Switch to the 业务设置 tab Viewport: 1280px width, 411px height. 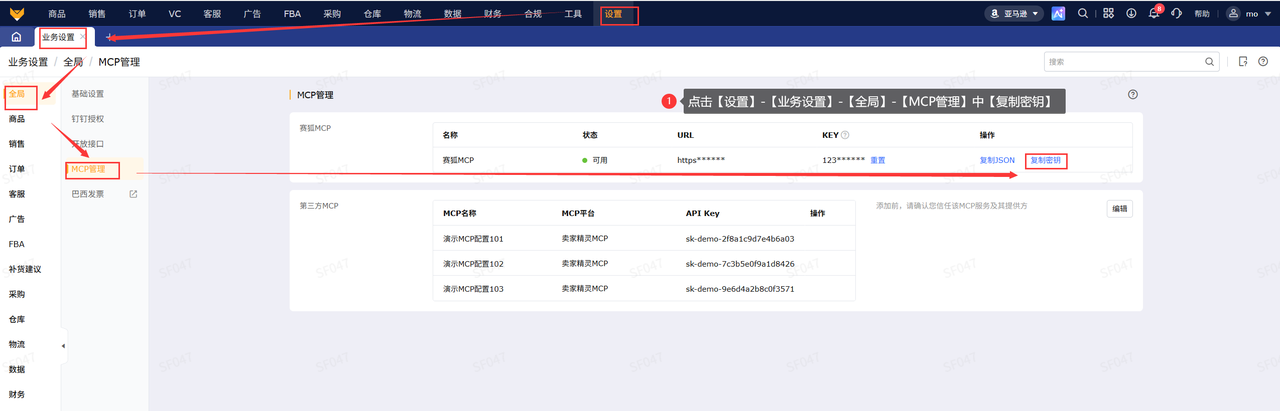coord(58,37)
